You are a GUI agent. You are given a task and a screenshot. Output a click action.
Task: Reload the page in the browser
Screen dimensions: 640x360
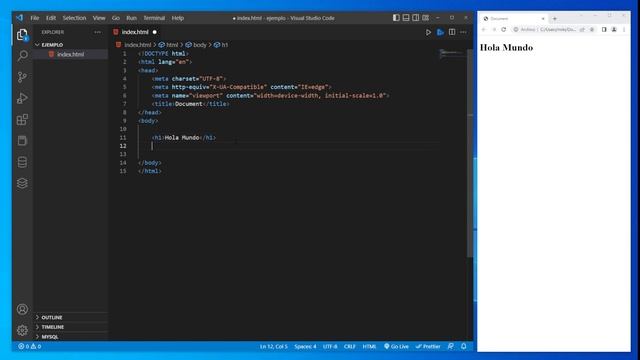504,29
